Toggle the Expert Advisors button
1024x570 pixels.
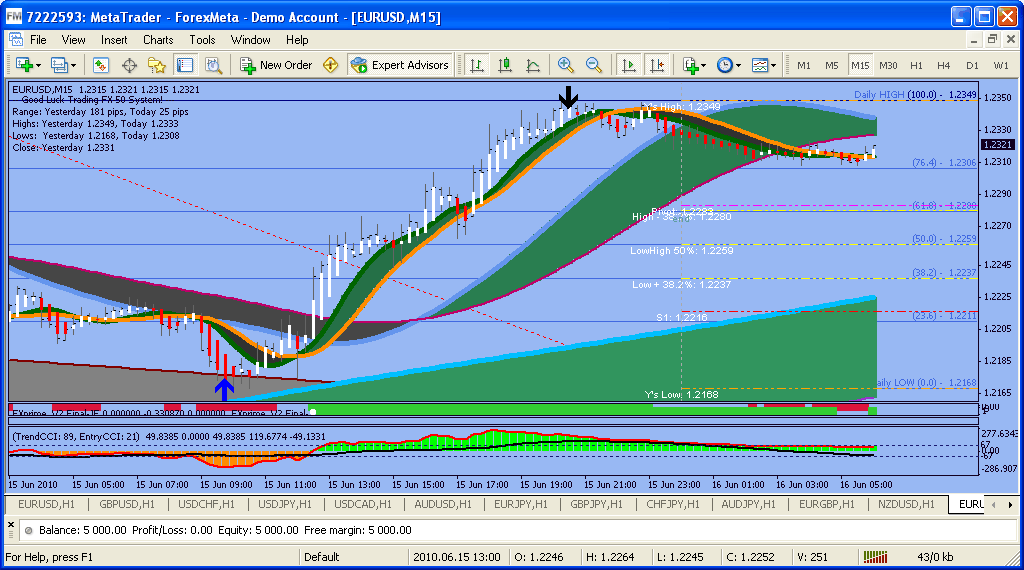tap(400, 65)
